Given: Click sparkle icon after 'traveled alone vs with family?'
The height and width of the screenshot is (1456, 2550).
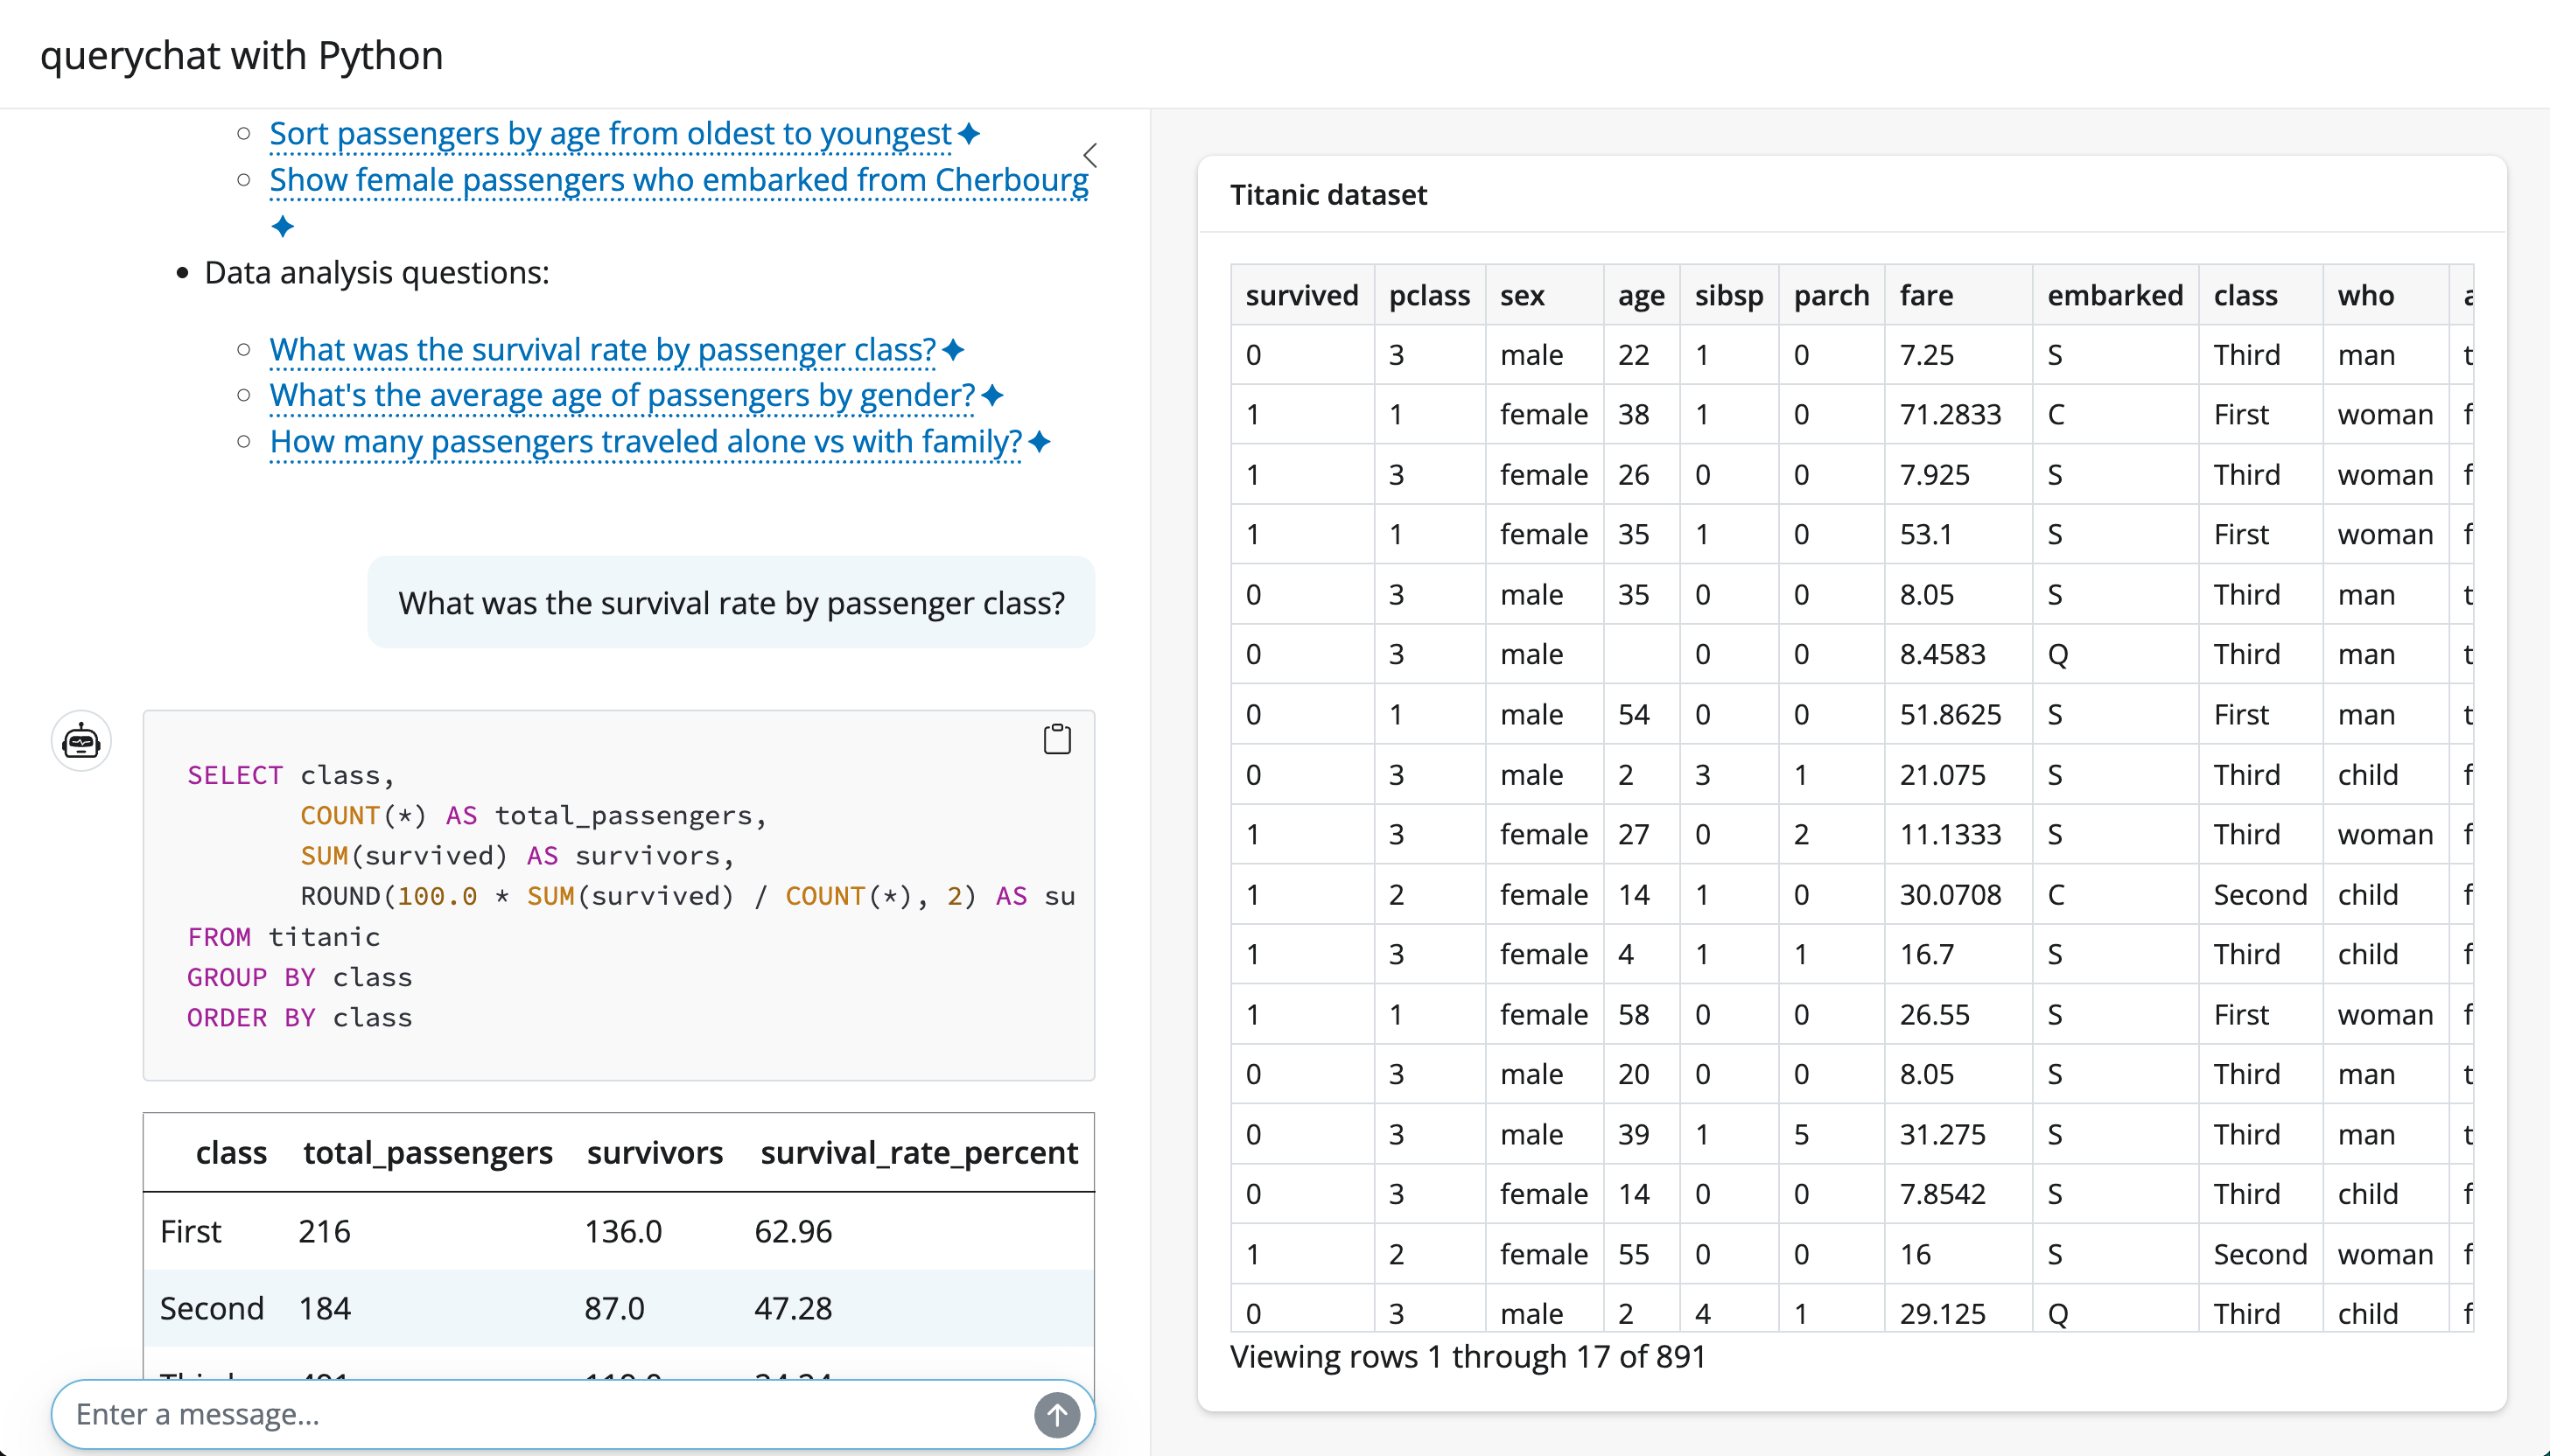Looking at the screenshot, I should [x=1039, y=441].
